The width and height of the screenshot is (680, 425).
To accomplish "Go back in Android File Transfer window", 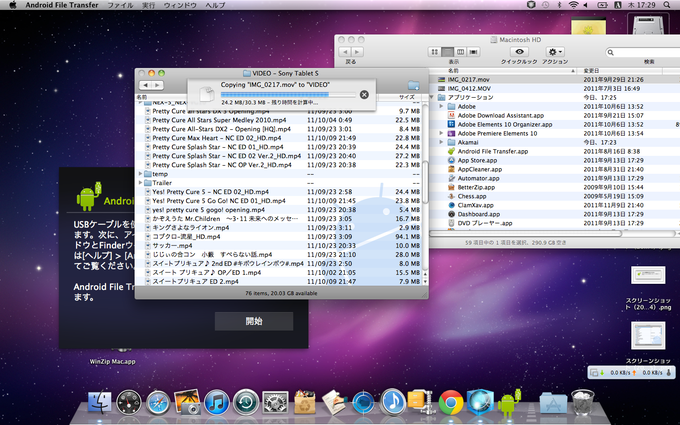I will click(146, 85).
